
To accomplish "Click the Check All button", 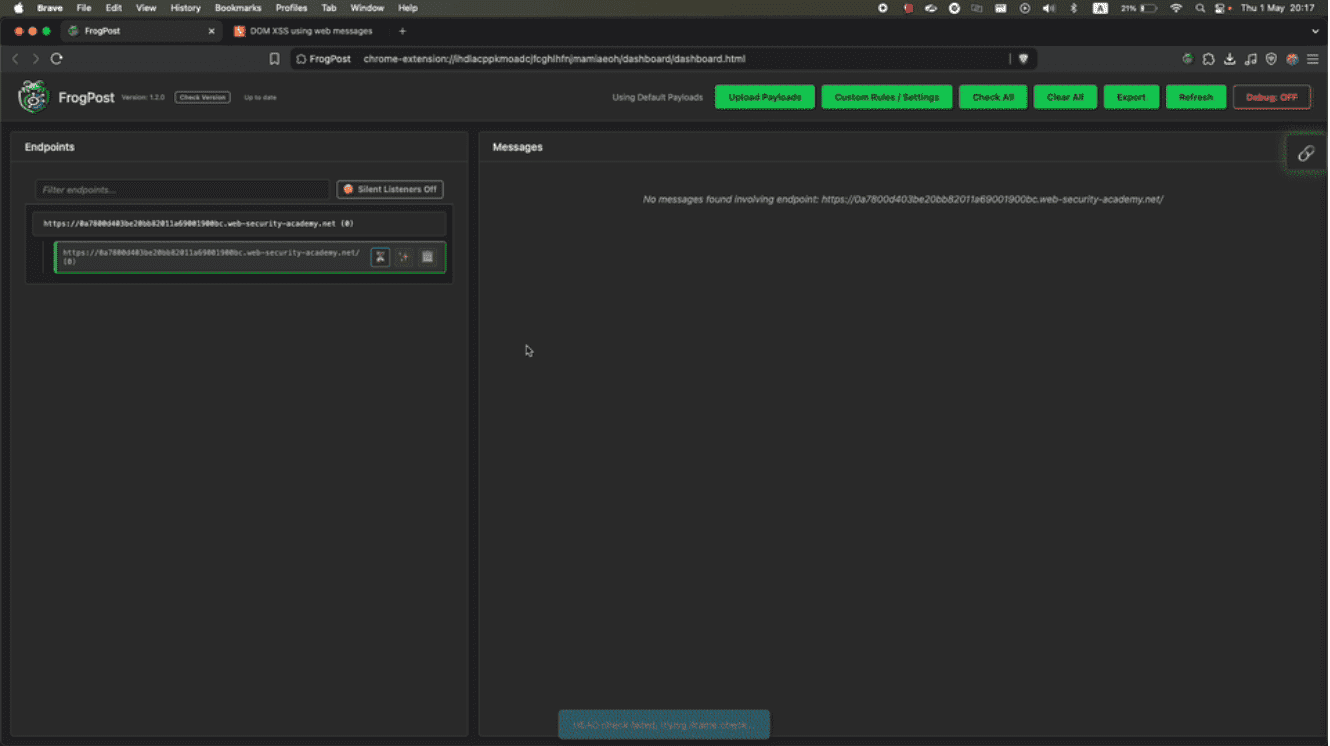I will (x=993, y=97).
